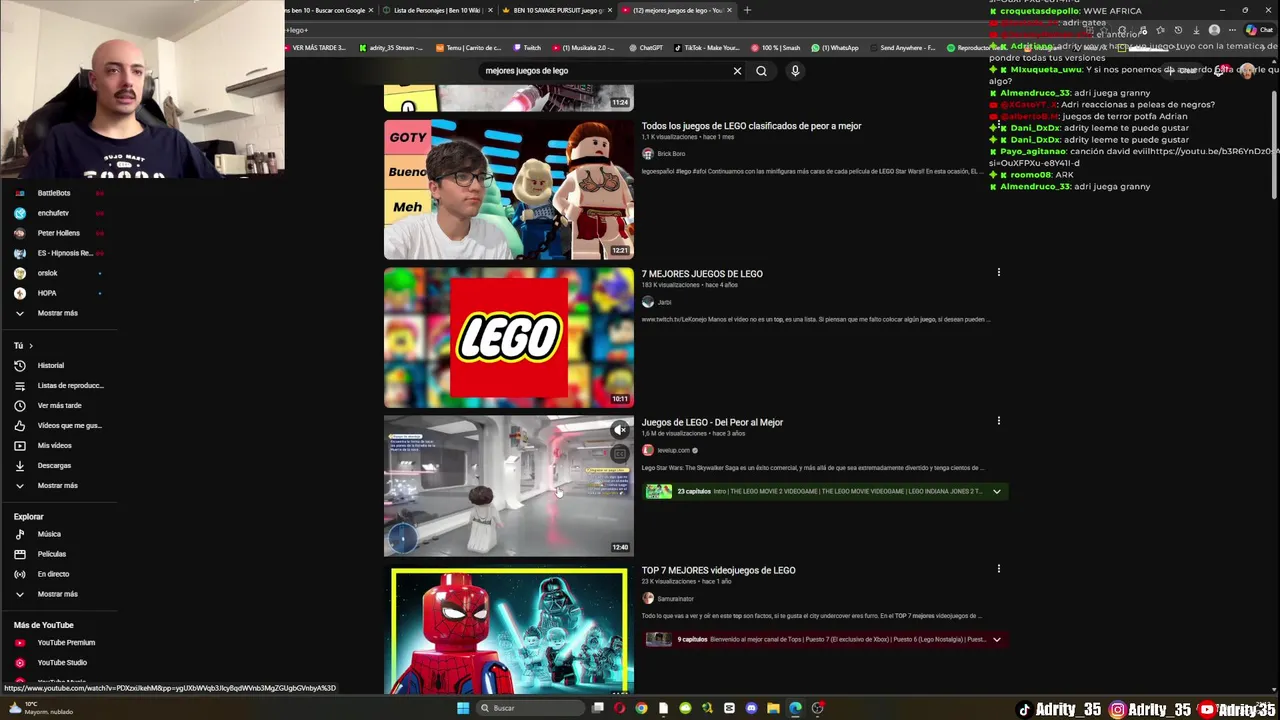Open the 'Tú' section chevron

(30, 346)
